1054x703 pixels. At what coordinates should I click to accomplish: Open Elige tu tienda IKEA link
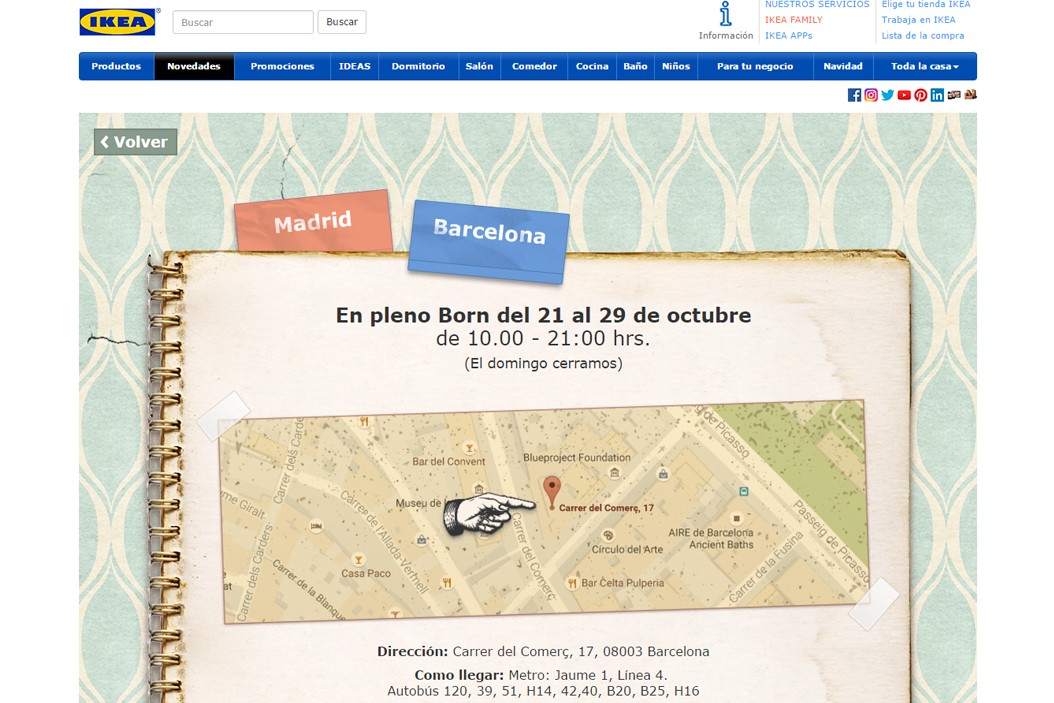(x=926, y=5)
